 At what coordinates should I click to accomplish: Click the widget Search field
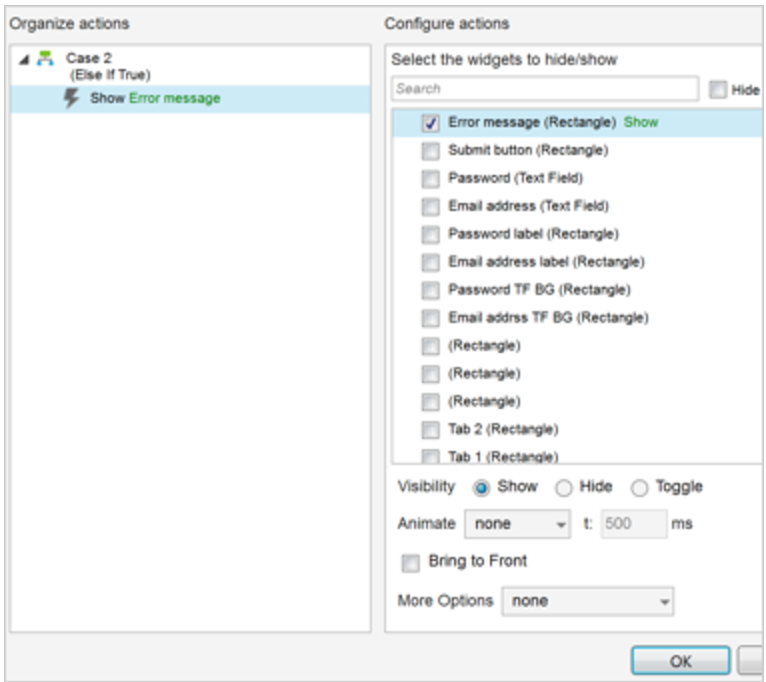(545, 88)
